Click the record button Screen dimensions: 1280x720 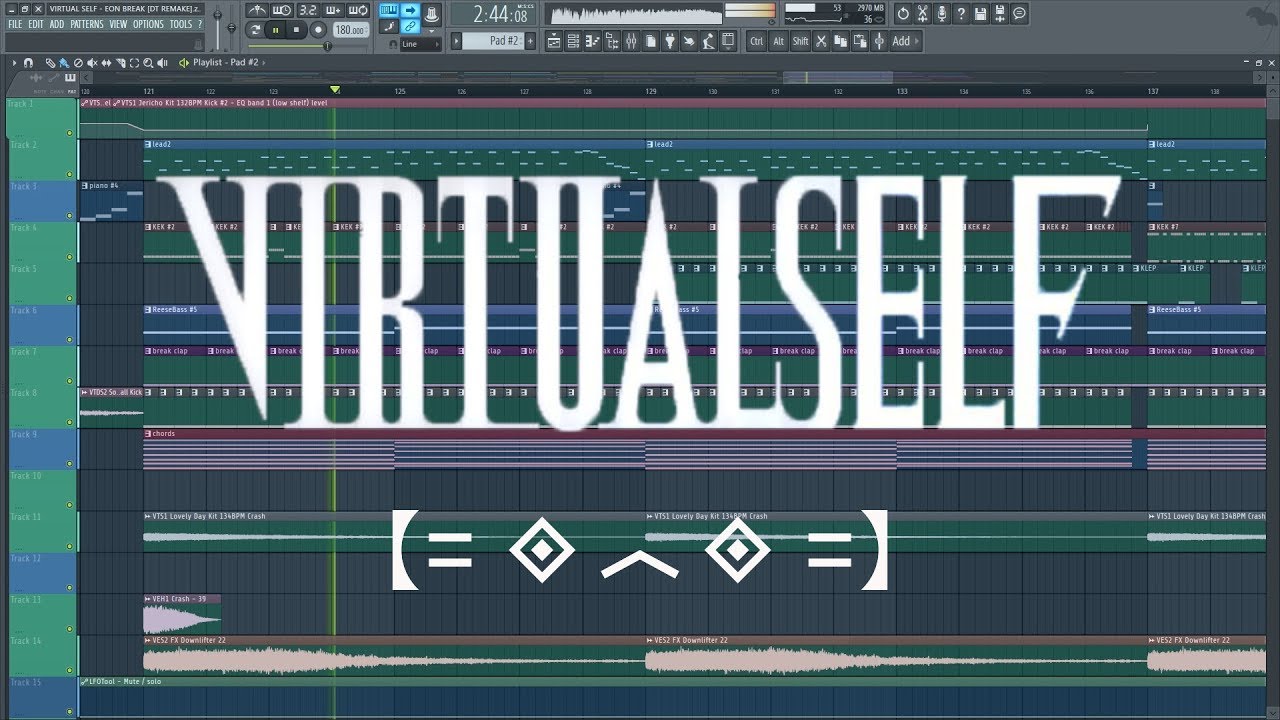[318, 30]
